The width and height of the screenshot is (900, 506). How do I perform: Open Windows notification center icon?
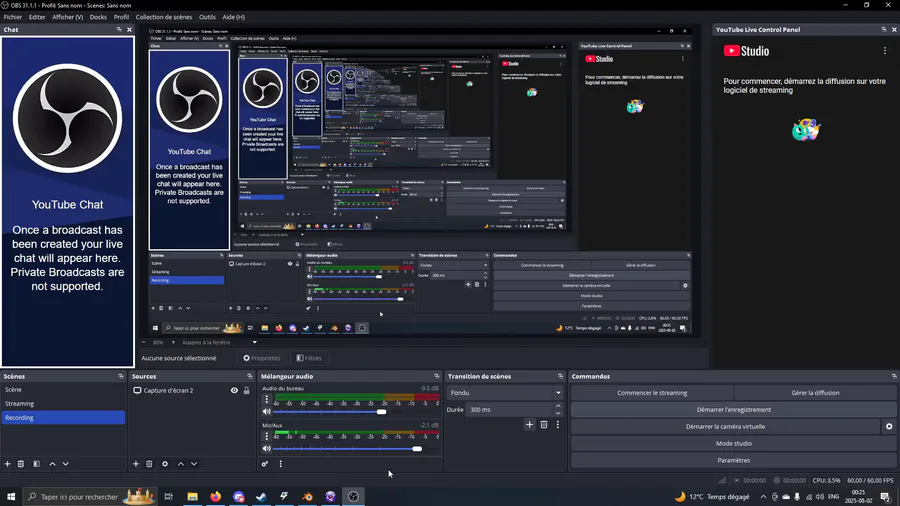(x=885, y=497)
